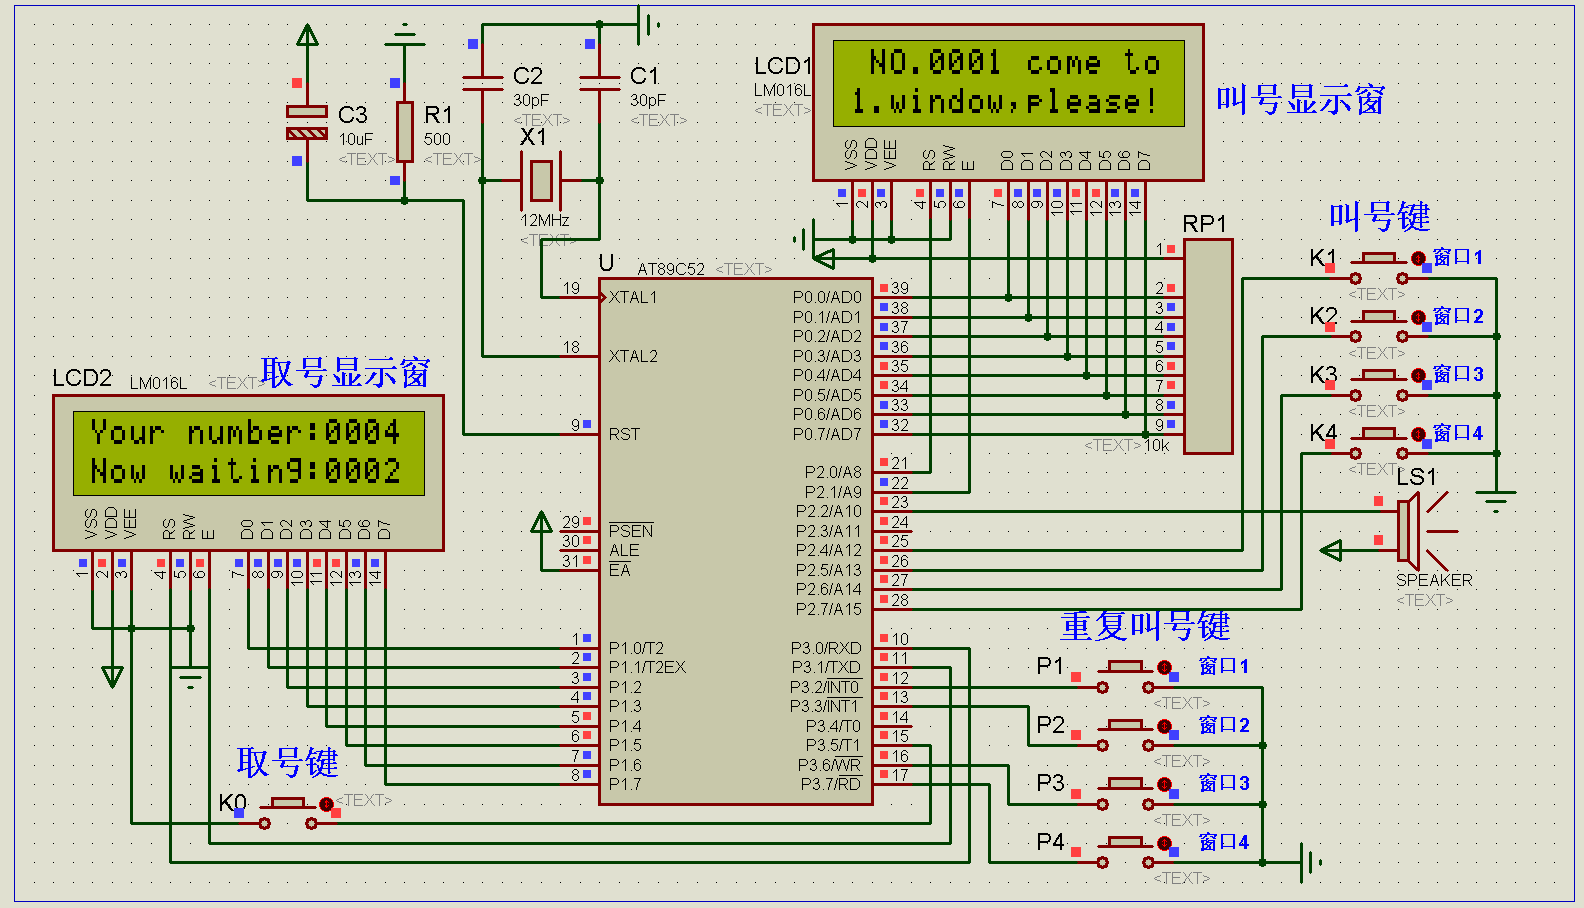
Task: Click the K1 call button for window 1
Action: (x=1380, y=268)
